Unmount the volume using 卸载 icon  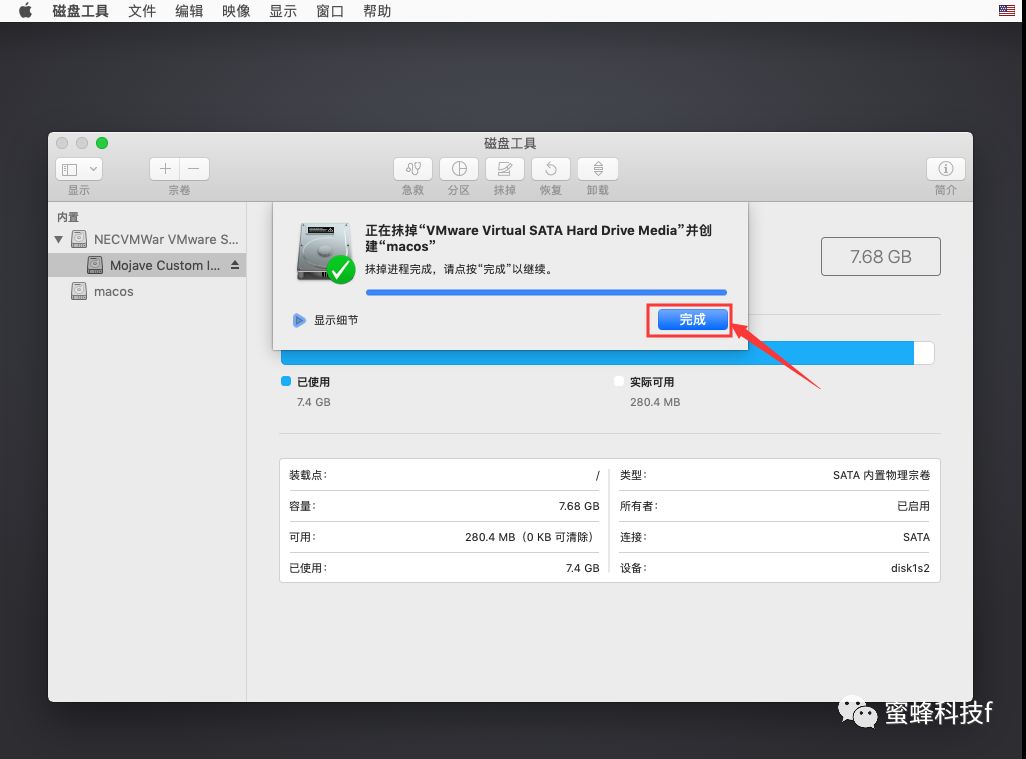pos(596,169)
